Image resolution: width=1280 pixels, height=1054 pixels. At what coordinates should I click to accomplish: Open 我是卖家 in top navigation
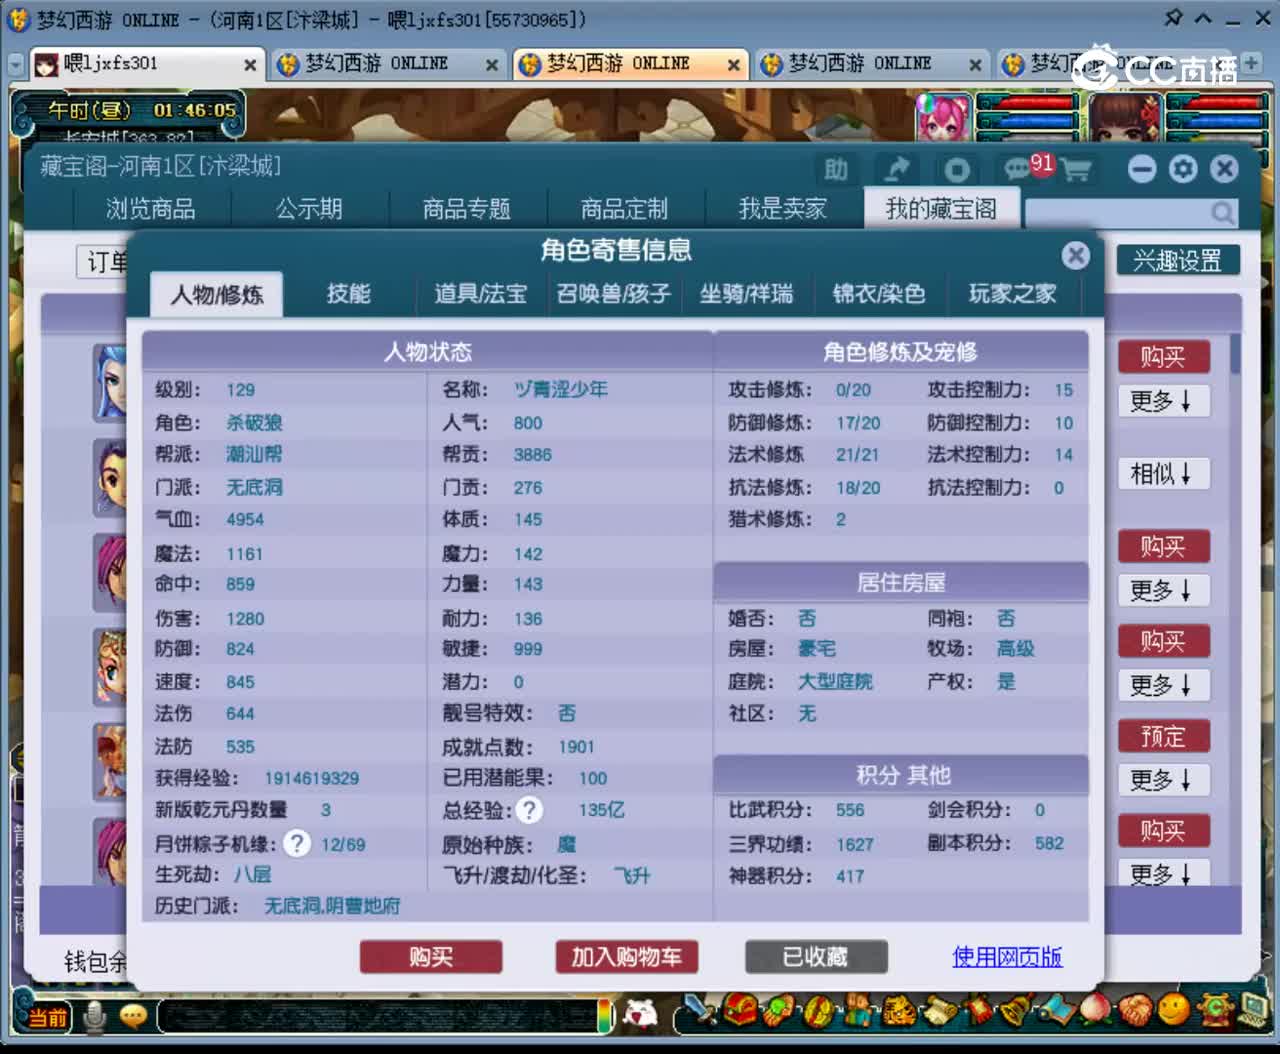point(783,209)
